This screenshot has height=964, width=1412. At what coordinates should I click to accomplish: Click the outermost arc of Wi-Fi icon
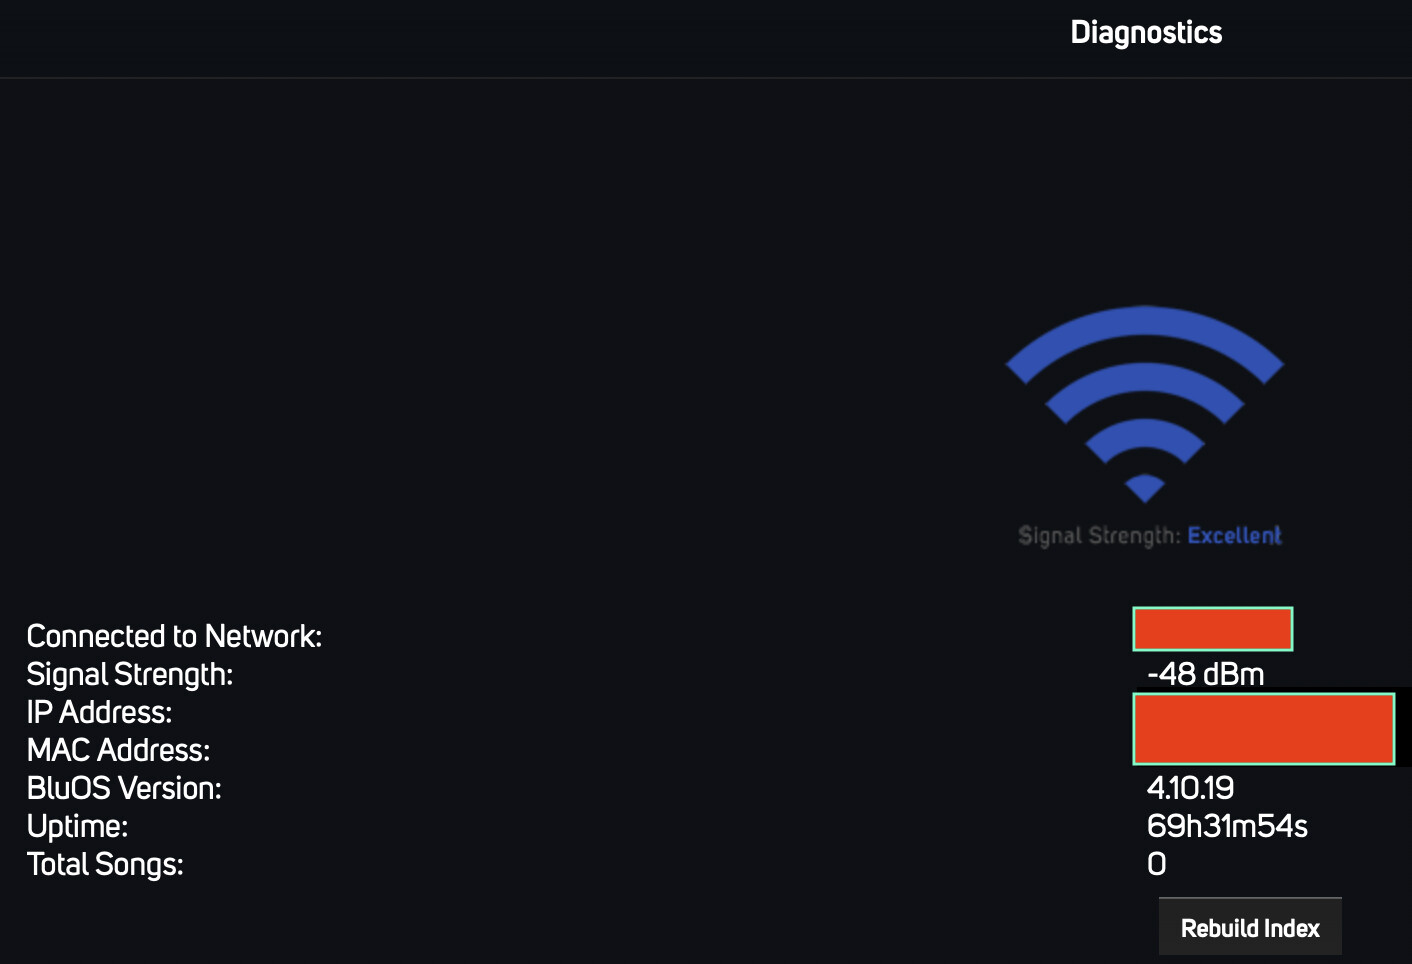1144,321
